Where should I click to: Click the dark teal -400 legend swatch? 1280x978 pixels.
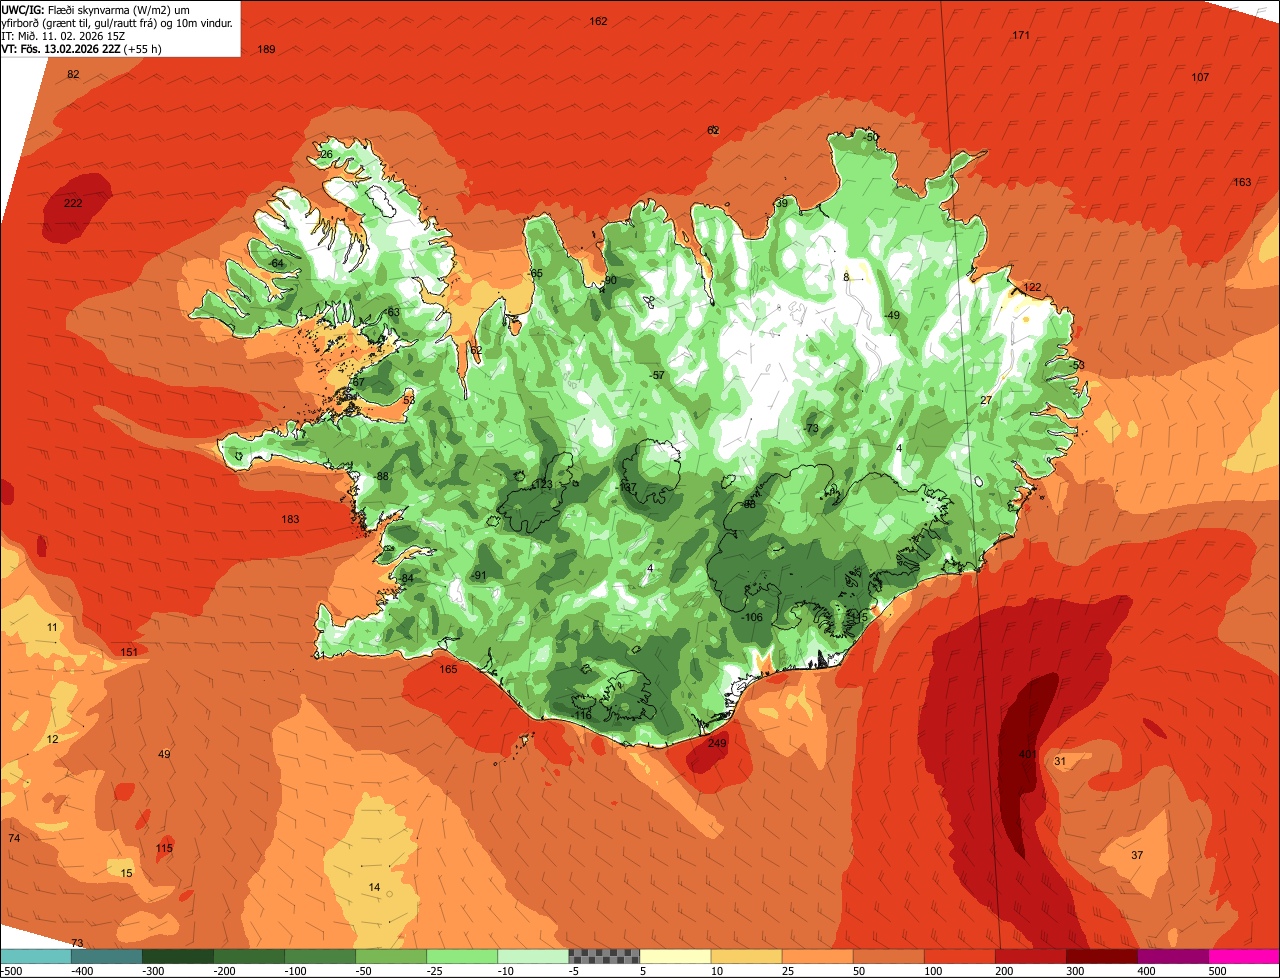coord(106,956)
